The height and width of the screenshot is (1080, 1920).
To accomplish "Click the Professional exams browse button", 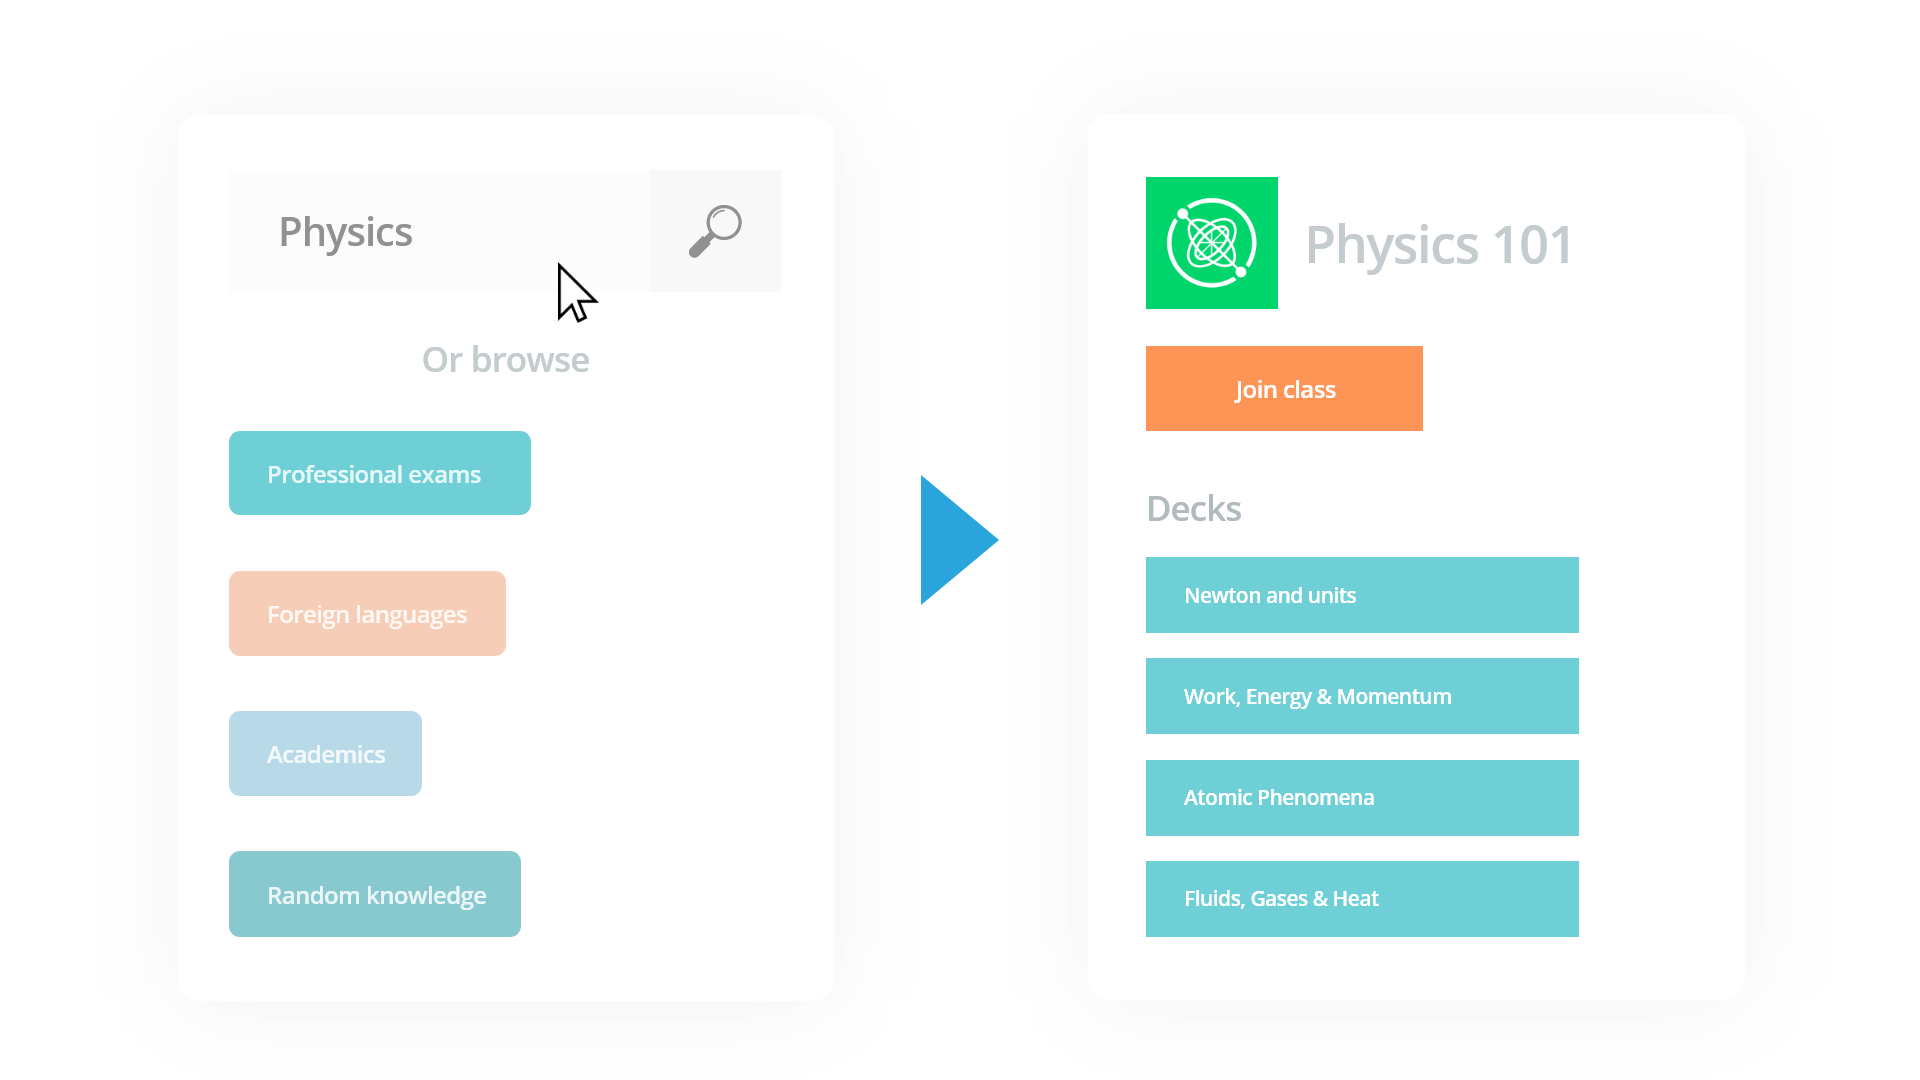I will click(x=380, y=472).
